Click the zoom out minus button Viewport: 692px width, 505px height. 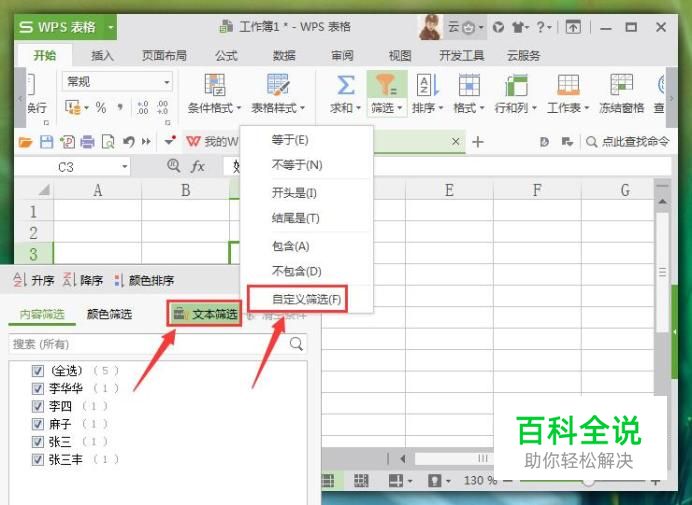[x=508, y=480]
